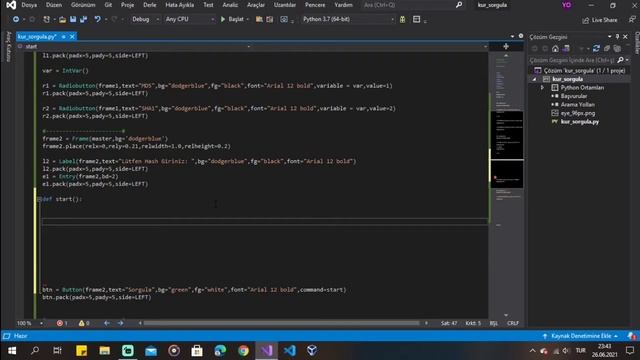Go to the previous issue with the left arrow

[107, 323]
